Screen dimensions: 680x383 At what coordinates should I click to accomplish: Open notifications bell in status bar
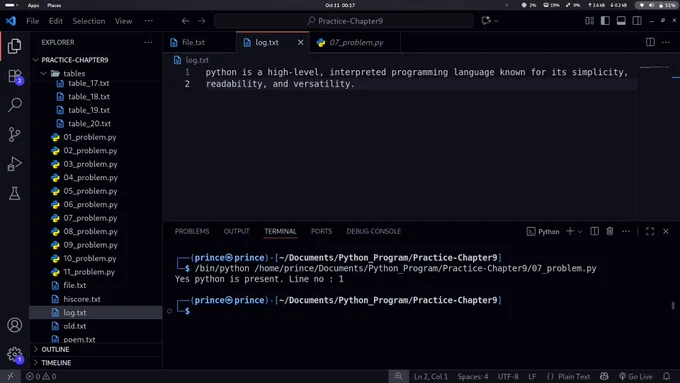(x=667, y=376)
